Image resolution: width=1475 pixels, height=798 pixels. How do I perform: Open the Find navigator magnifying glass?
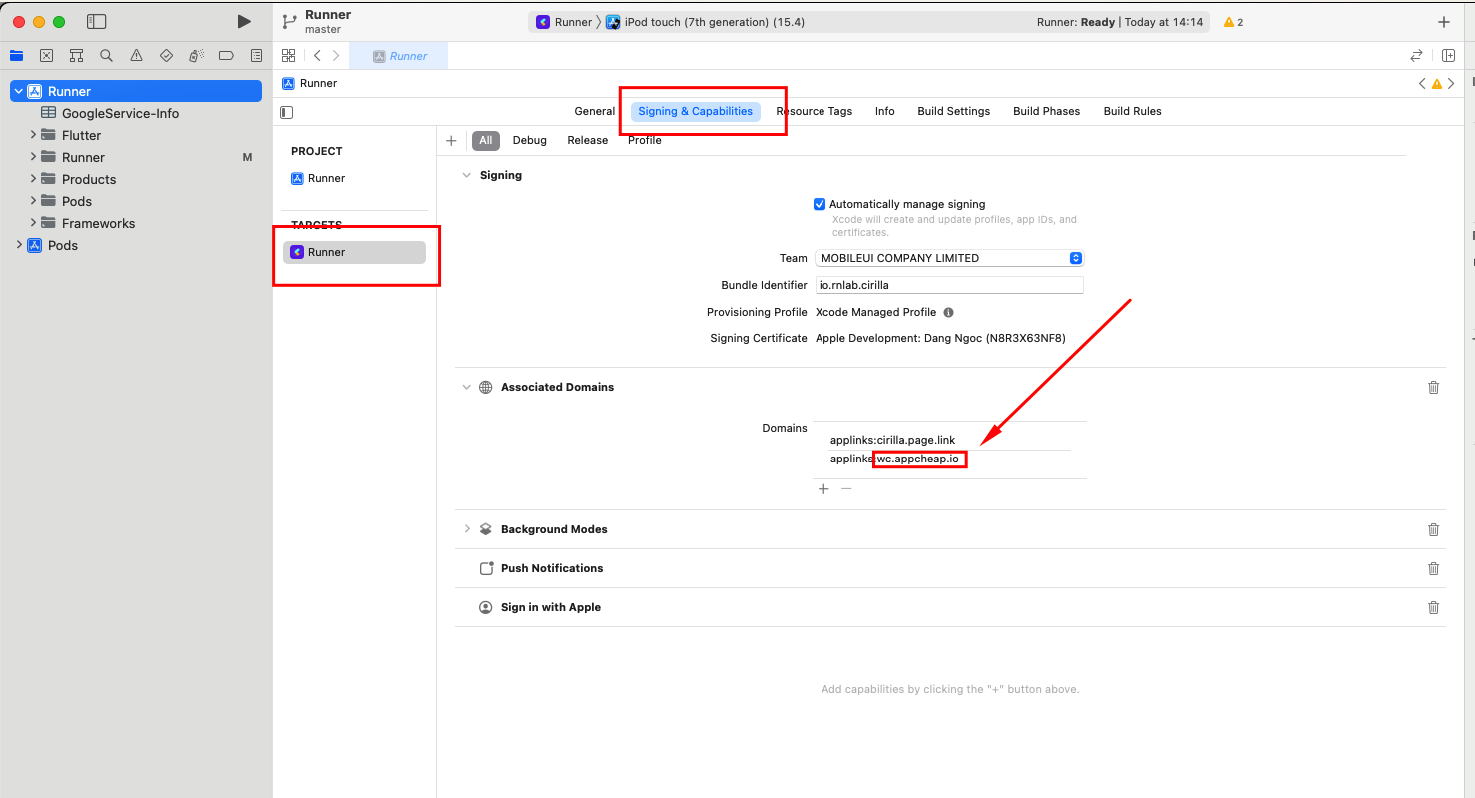tap(106, 56)
